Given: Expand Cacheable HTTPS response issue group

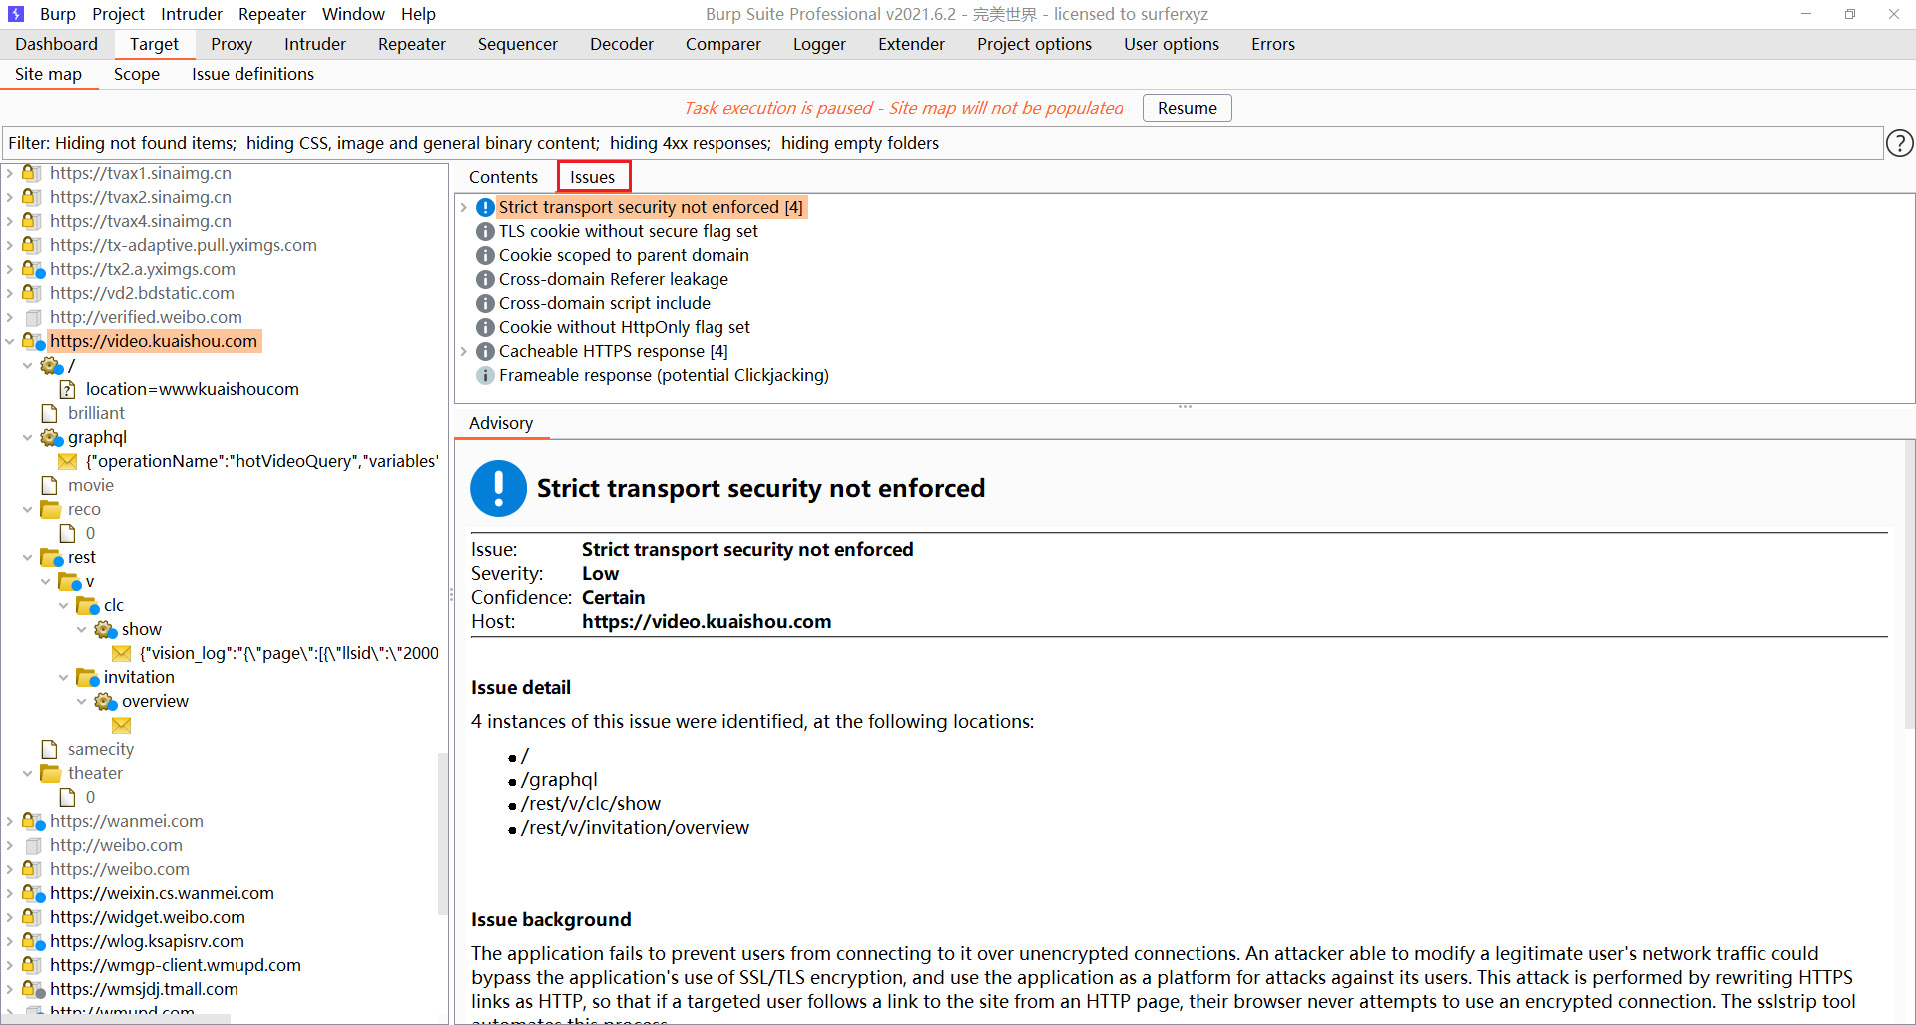Looking at the screenshot, I should pos(464,351).
